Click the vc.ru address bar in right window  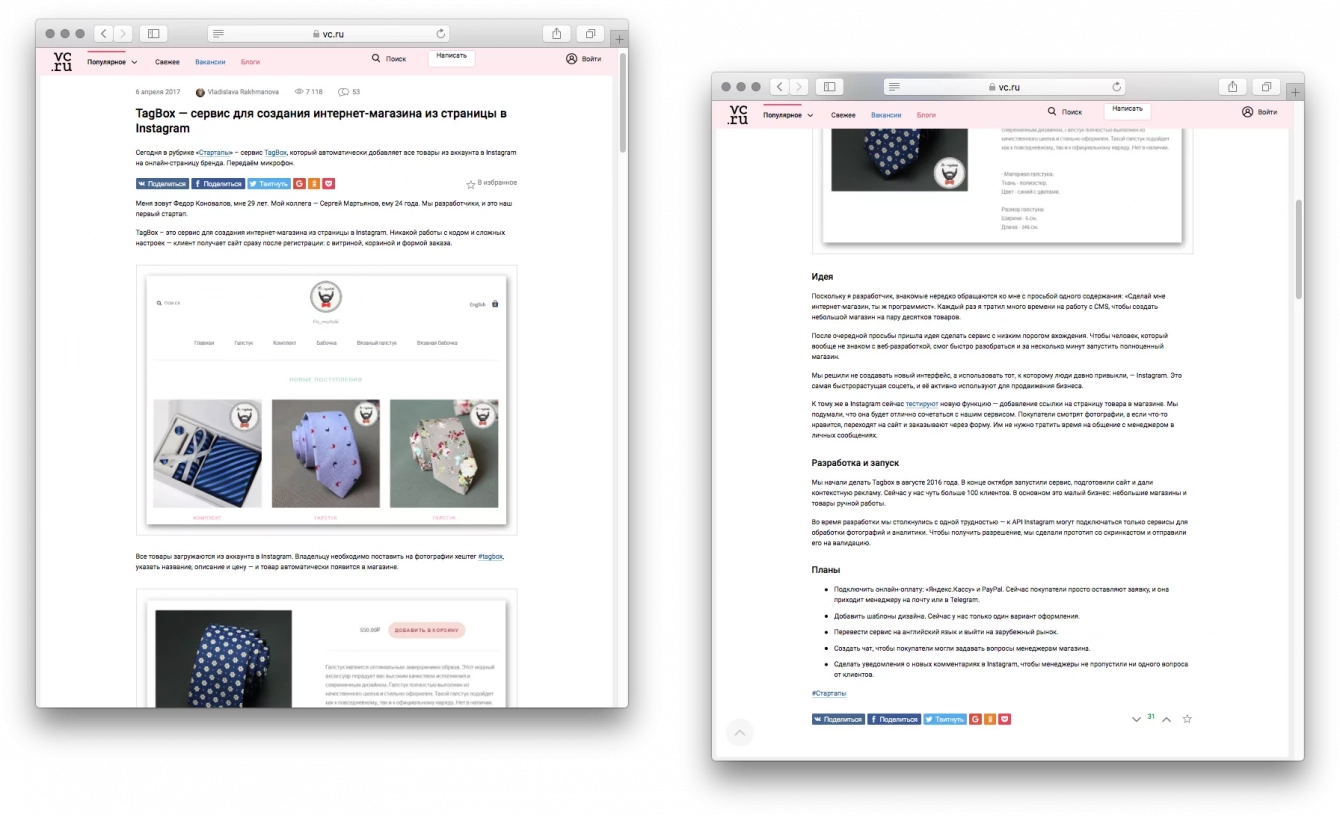tap(1005, 87)
